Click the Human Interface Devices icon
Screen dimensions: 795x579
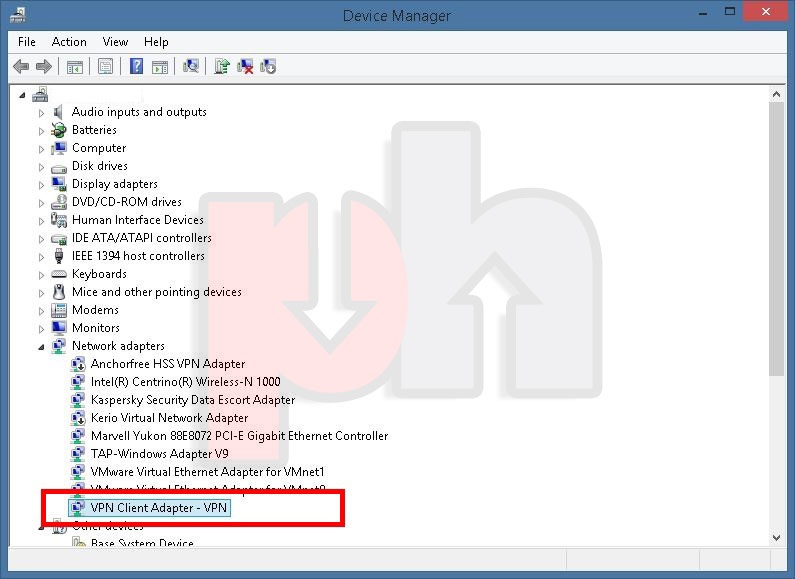[x=59, y=220]
